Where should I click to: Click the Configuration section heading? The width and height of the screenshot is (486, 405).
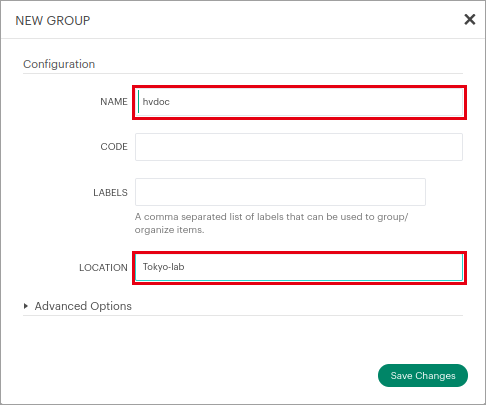(59, 64)
